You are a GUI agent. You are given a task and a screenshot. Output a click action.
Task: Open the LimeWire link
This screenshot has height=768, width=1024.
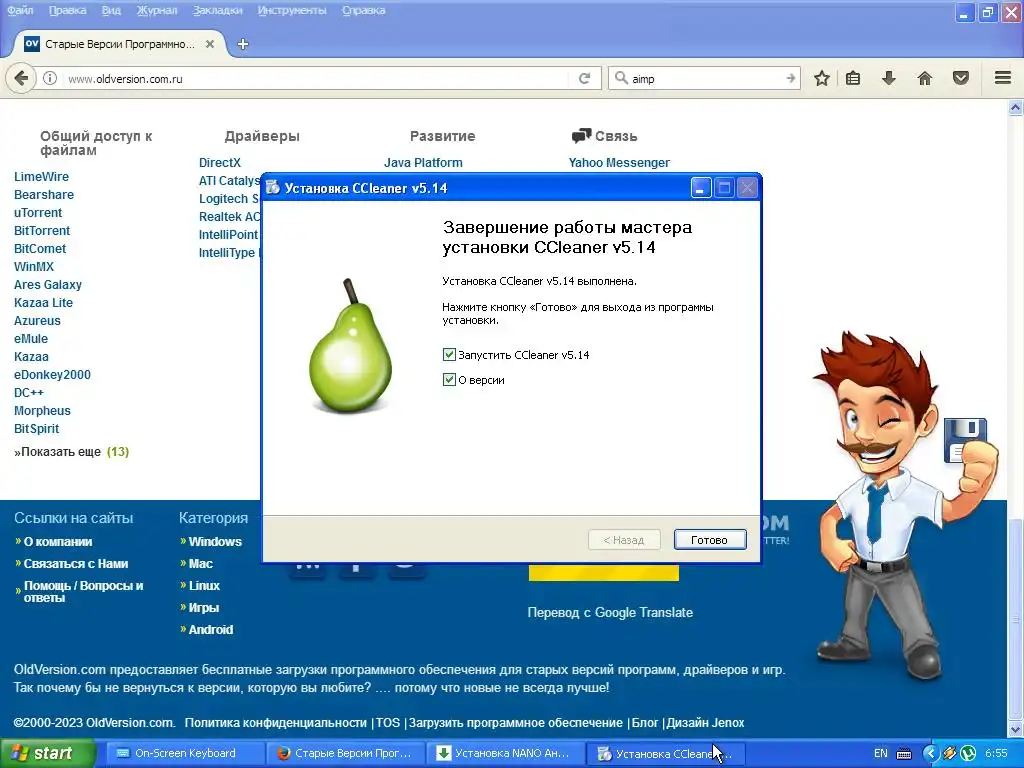[x=41, y=177]
